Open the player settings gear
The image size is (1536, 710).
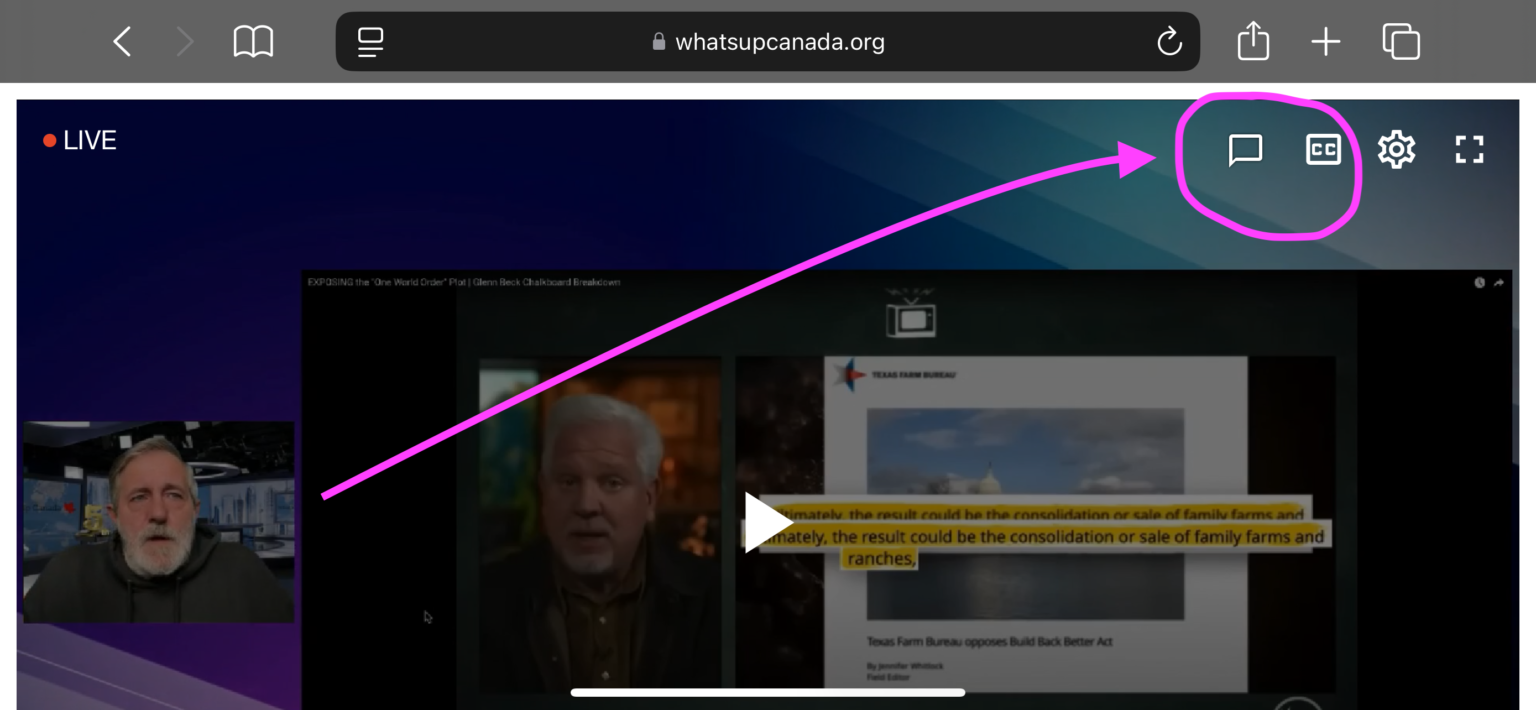pyautogui.click(x=1396, y=150)
